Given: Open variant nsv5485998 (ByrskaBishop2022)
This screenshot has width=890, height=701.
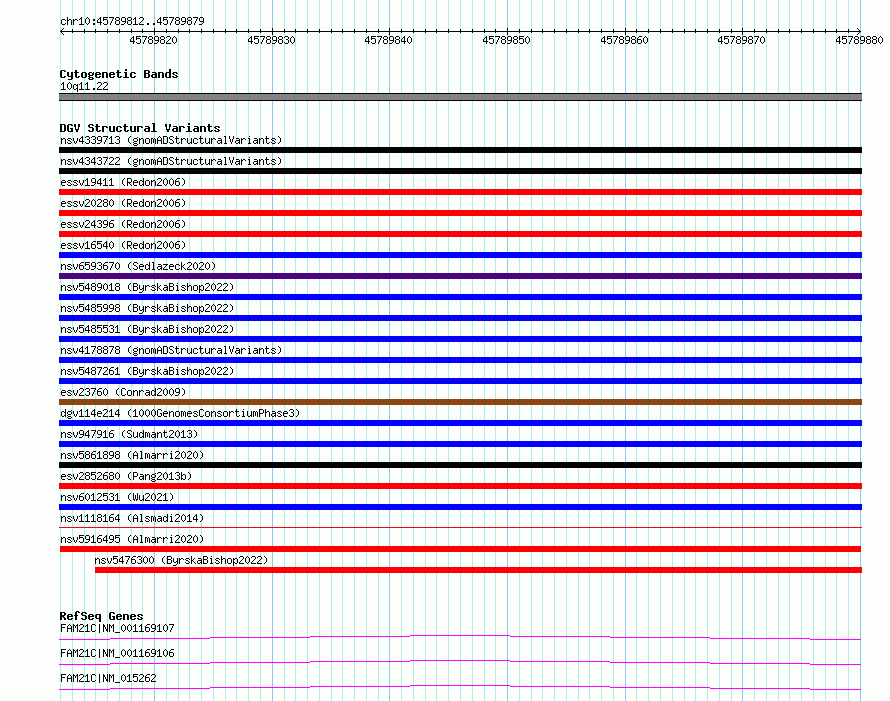Looking at the screenshot, I should 147,308.
